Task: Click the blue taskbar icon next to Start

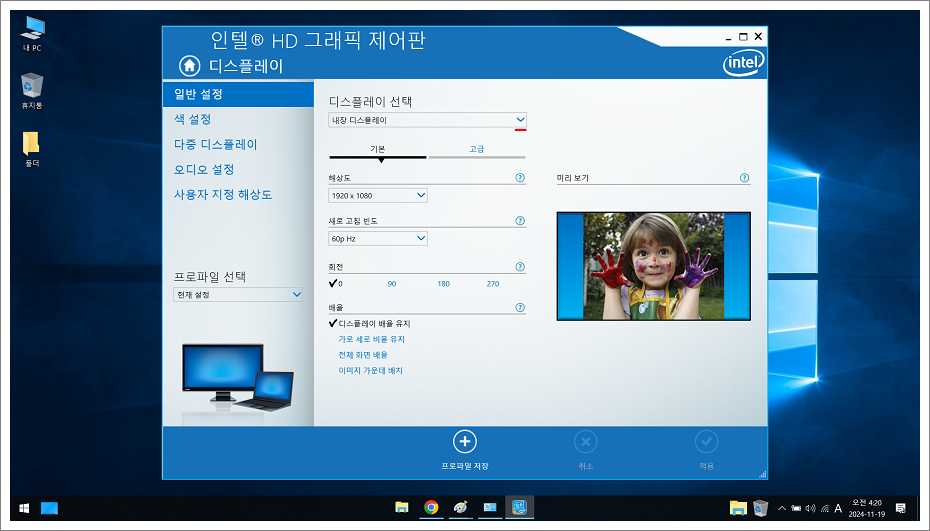Action: 49,508
